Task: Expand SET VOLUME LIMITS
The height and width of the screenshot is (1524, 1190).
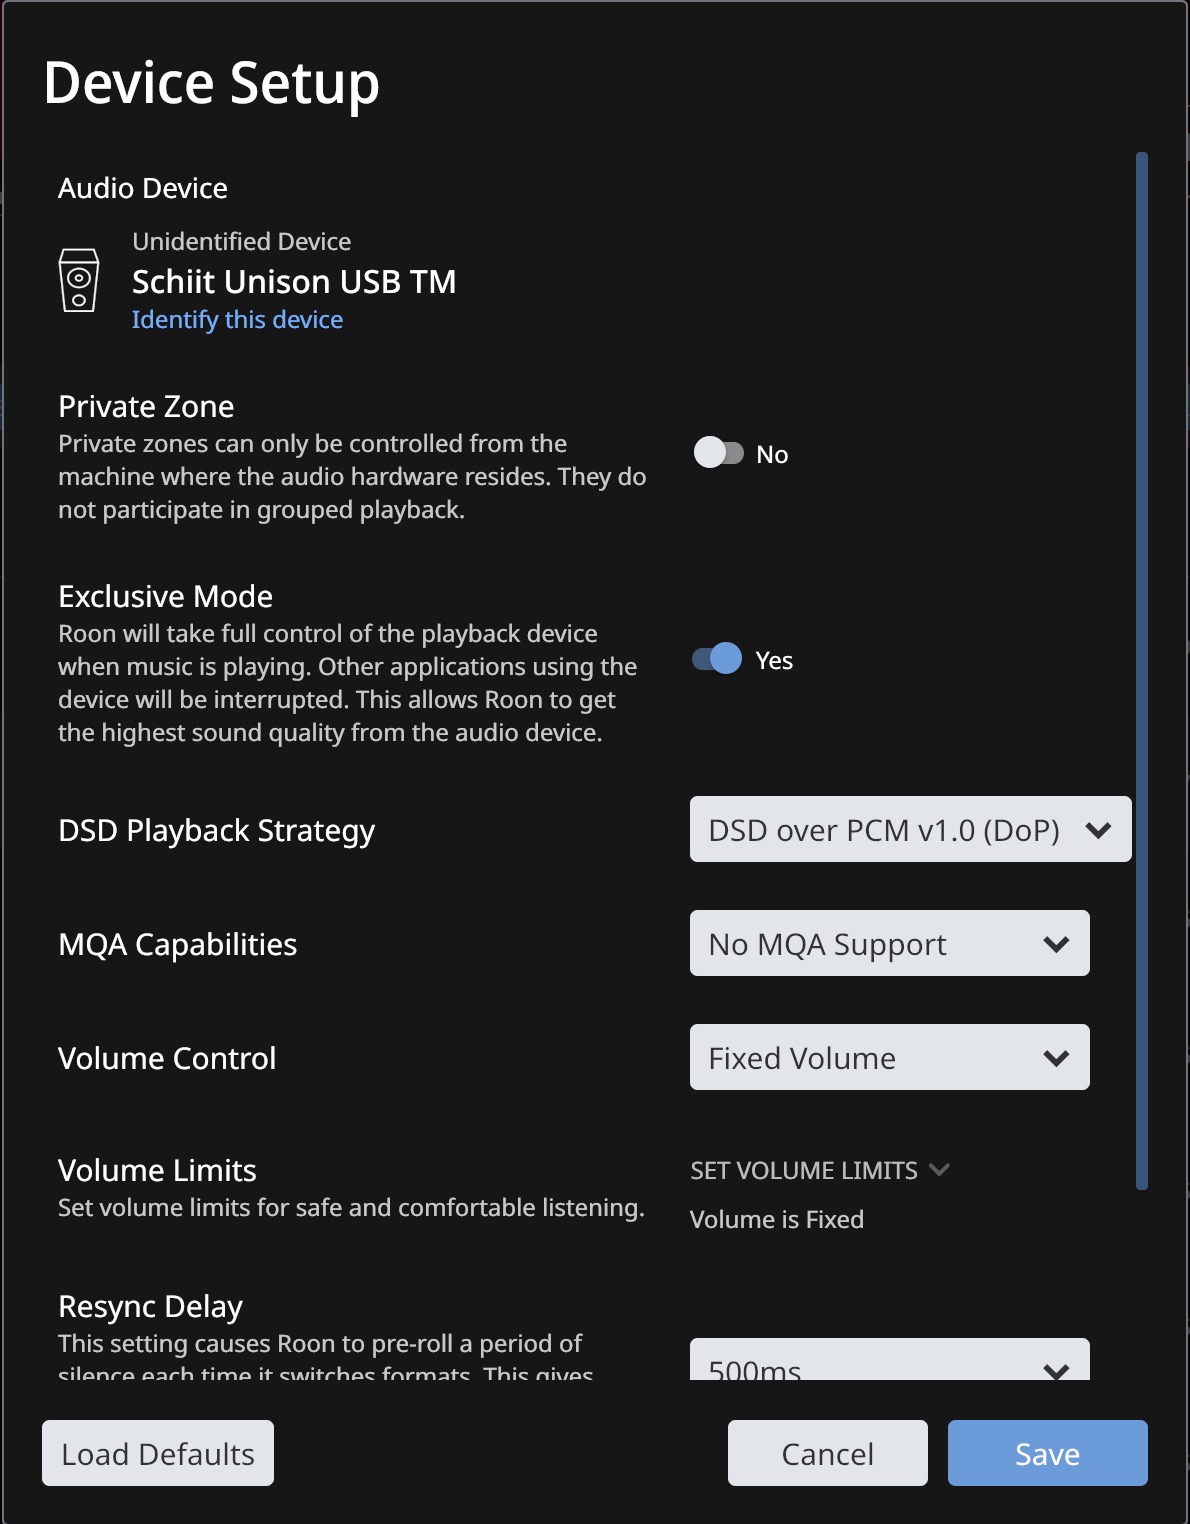Action: pos(820,1170)
